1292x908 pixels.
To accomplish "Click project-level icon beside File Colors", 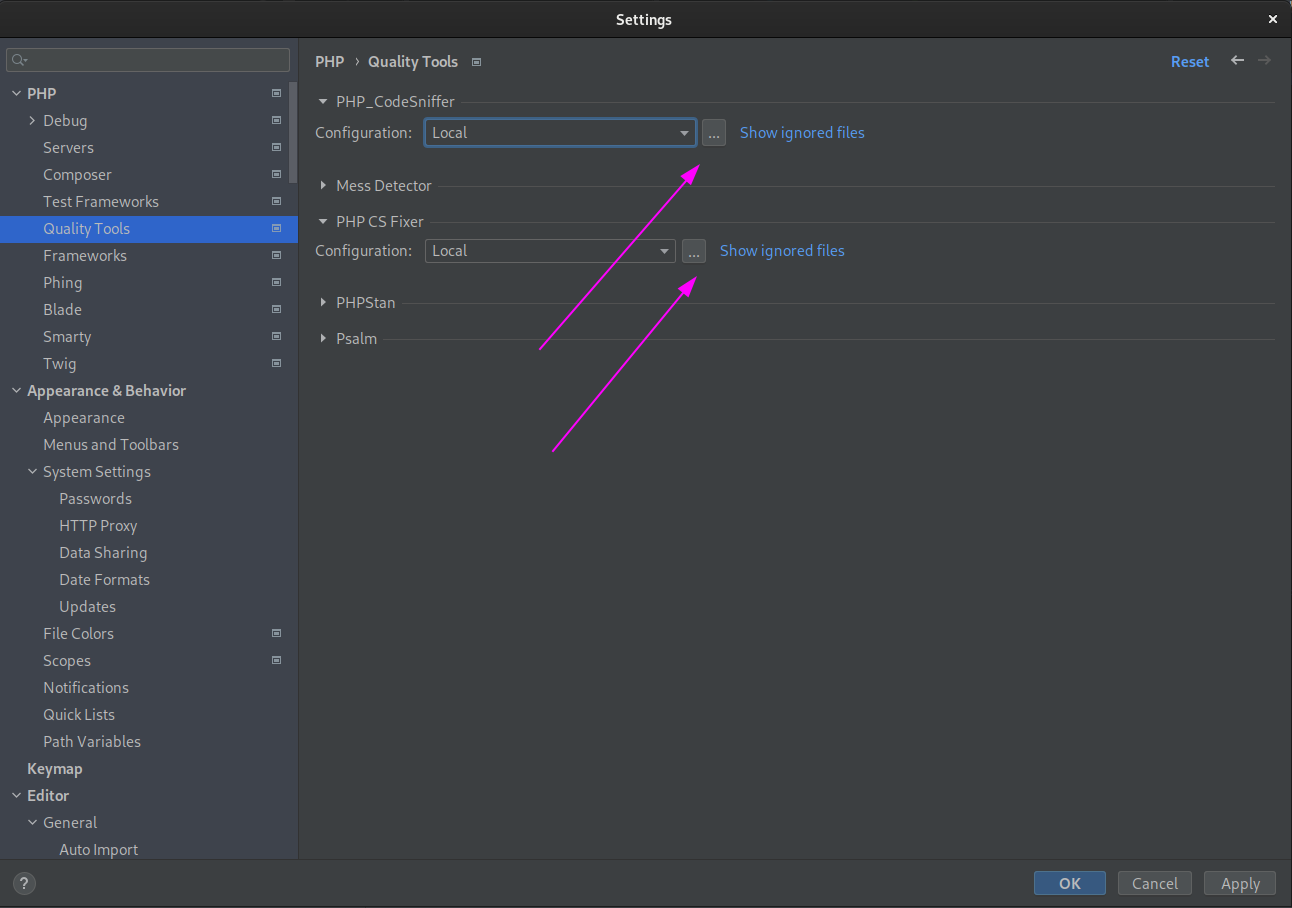I will (x=277, y=633).
